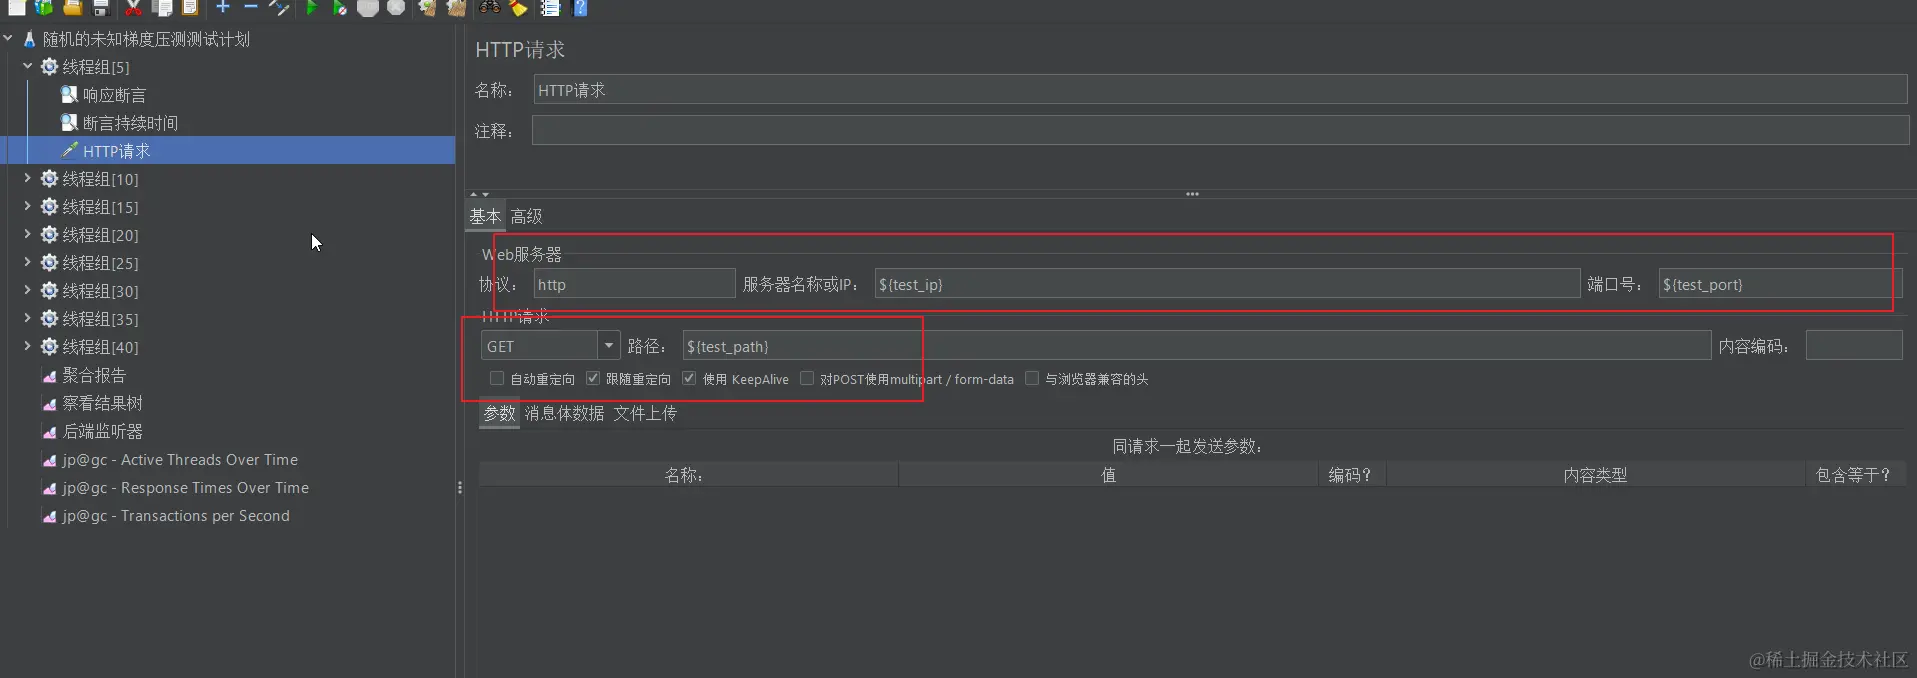Select jp@gc - Active Threads Over Time
1917x678 pixels.
tap(180, 460)
